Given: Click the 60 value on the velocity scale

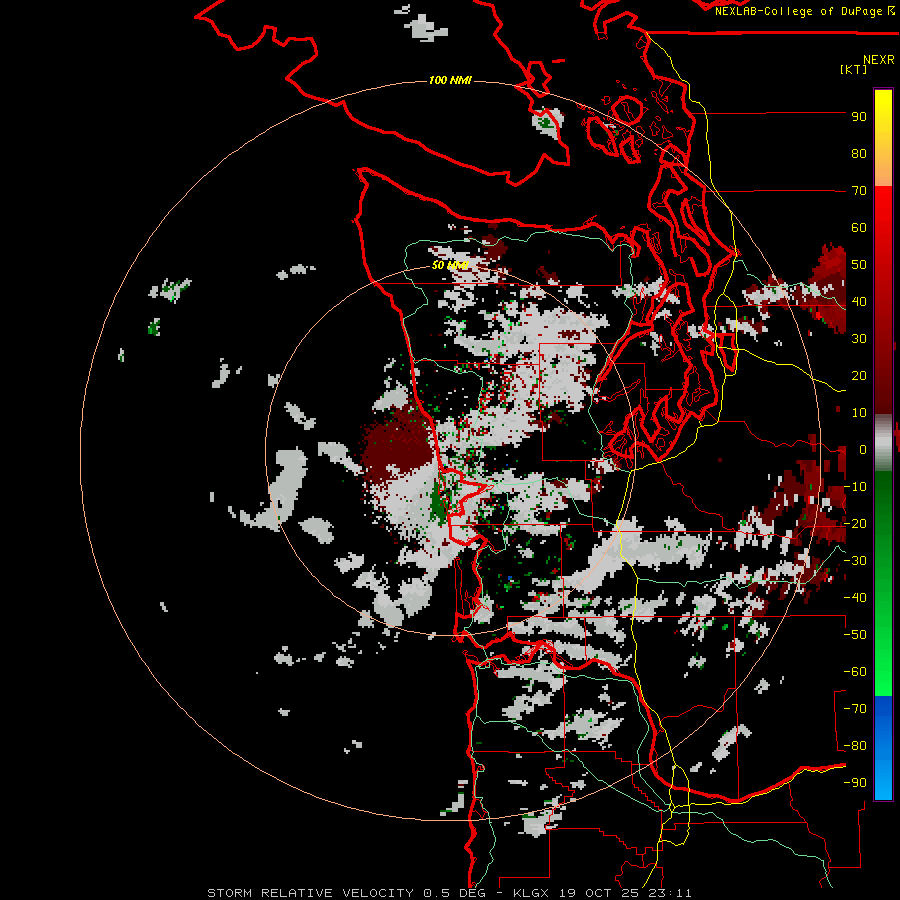Looking at the screenshot, I should [859, 228].
